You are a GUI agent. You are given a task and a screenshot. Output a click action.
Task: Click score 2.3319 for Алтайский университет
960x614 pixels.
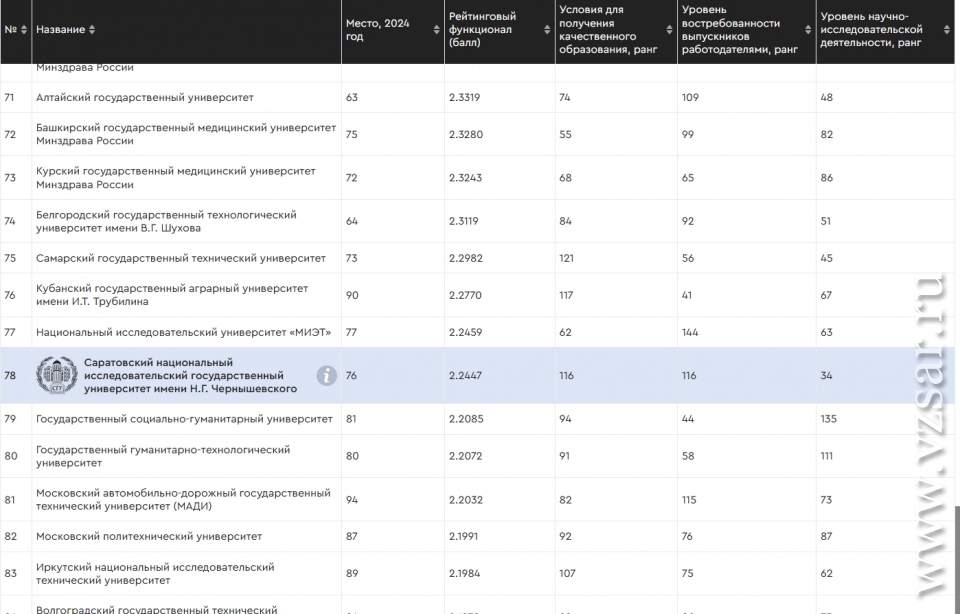(x=464, y=97)
